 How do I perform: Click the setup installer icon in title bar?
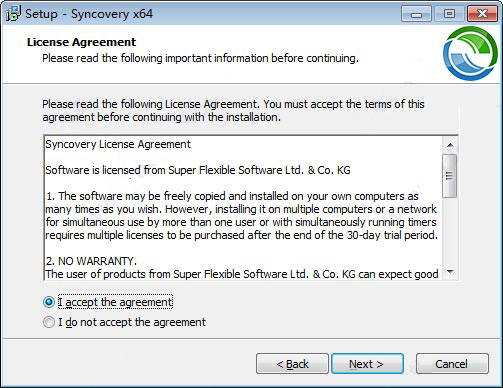coord(13,13)
